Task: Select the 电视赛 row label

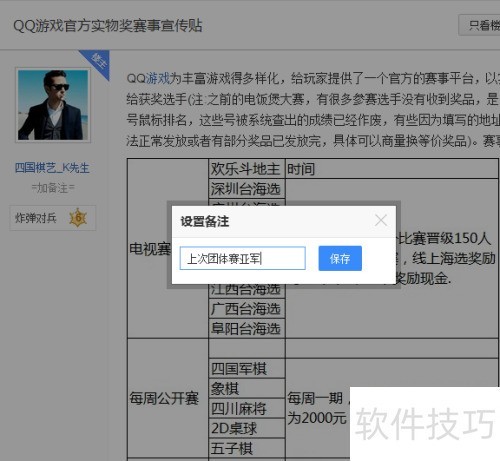Action: (149, 249)
